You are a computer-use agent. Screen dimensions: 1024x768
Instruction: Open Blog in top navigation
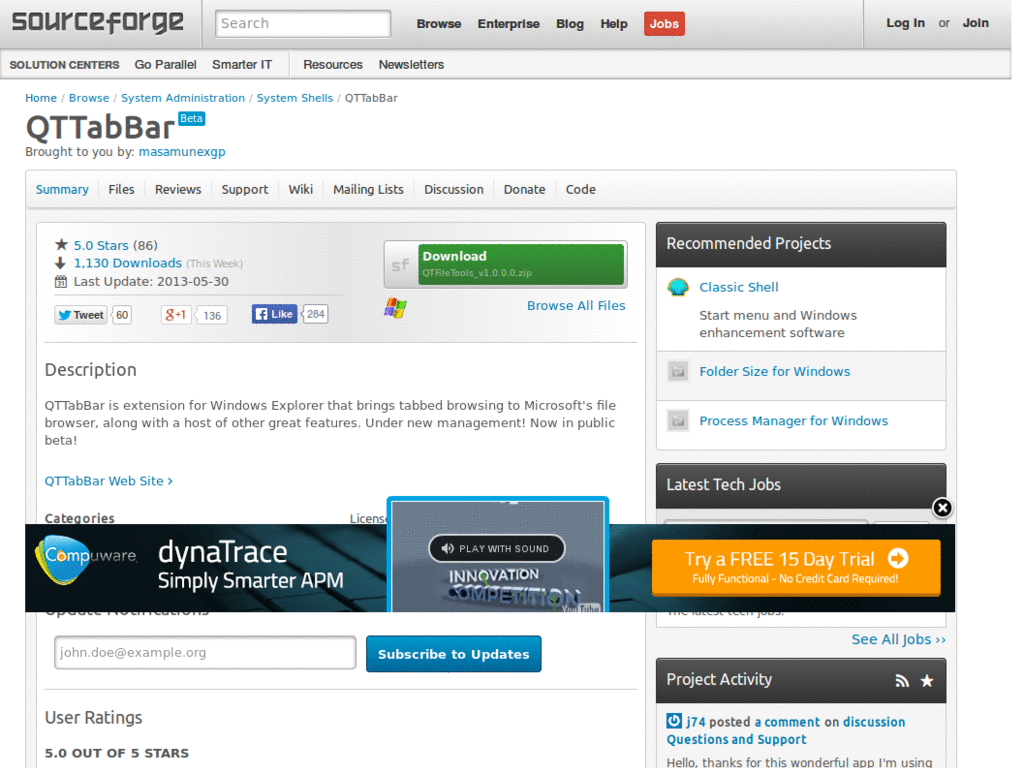point(570,24)
